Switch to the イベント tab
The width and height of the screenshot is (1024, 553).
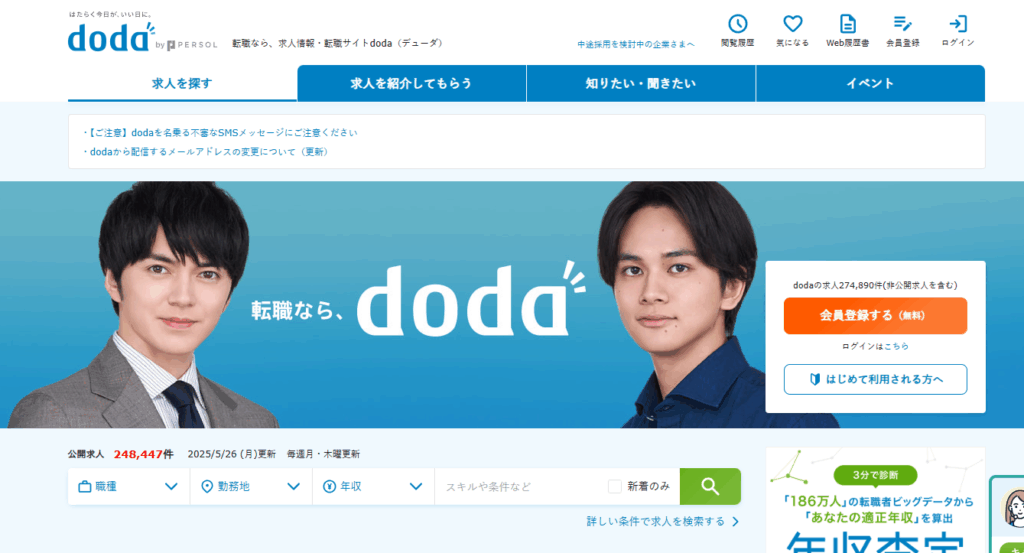(x=870, y=84)
